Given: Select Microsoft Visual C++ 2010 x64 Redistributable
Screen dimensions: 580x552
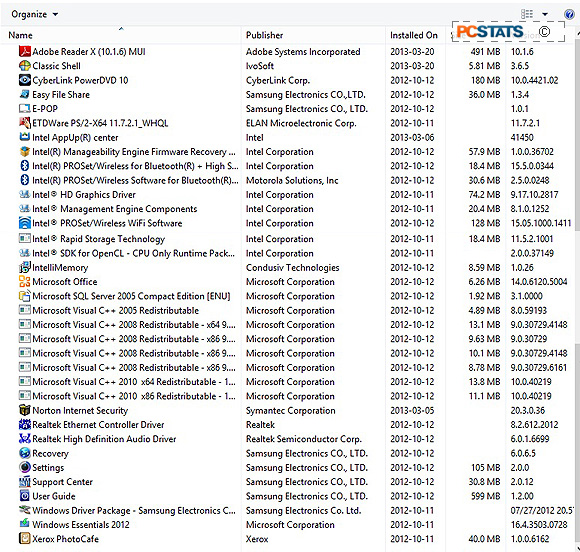Looking at the screenshot, I should tap(286, 381).
